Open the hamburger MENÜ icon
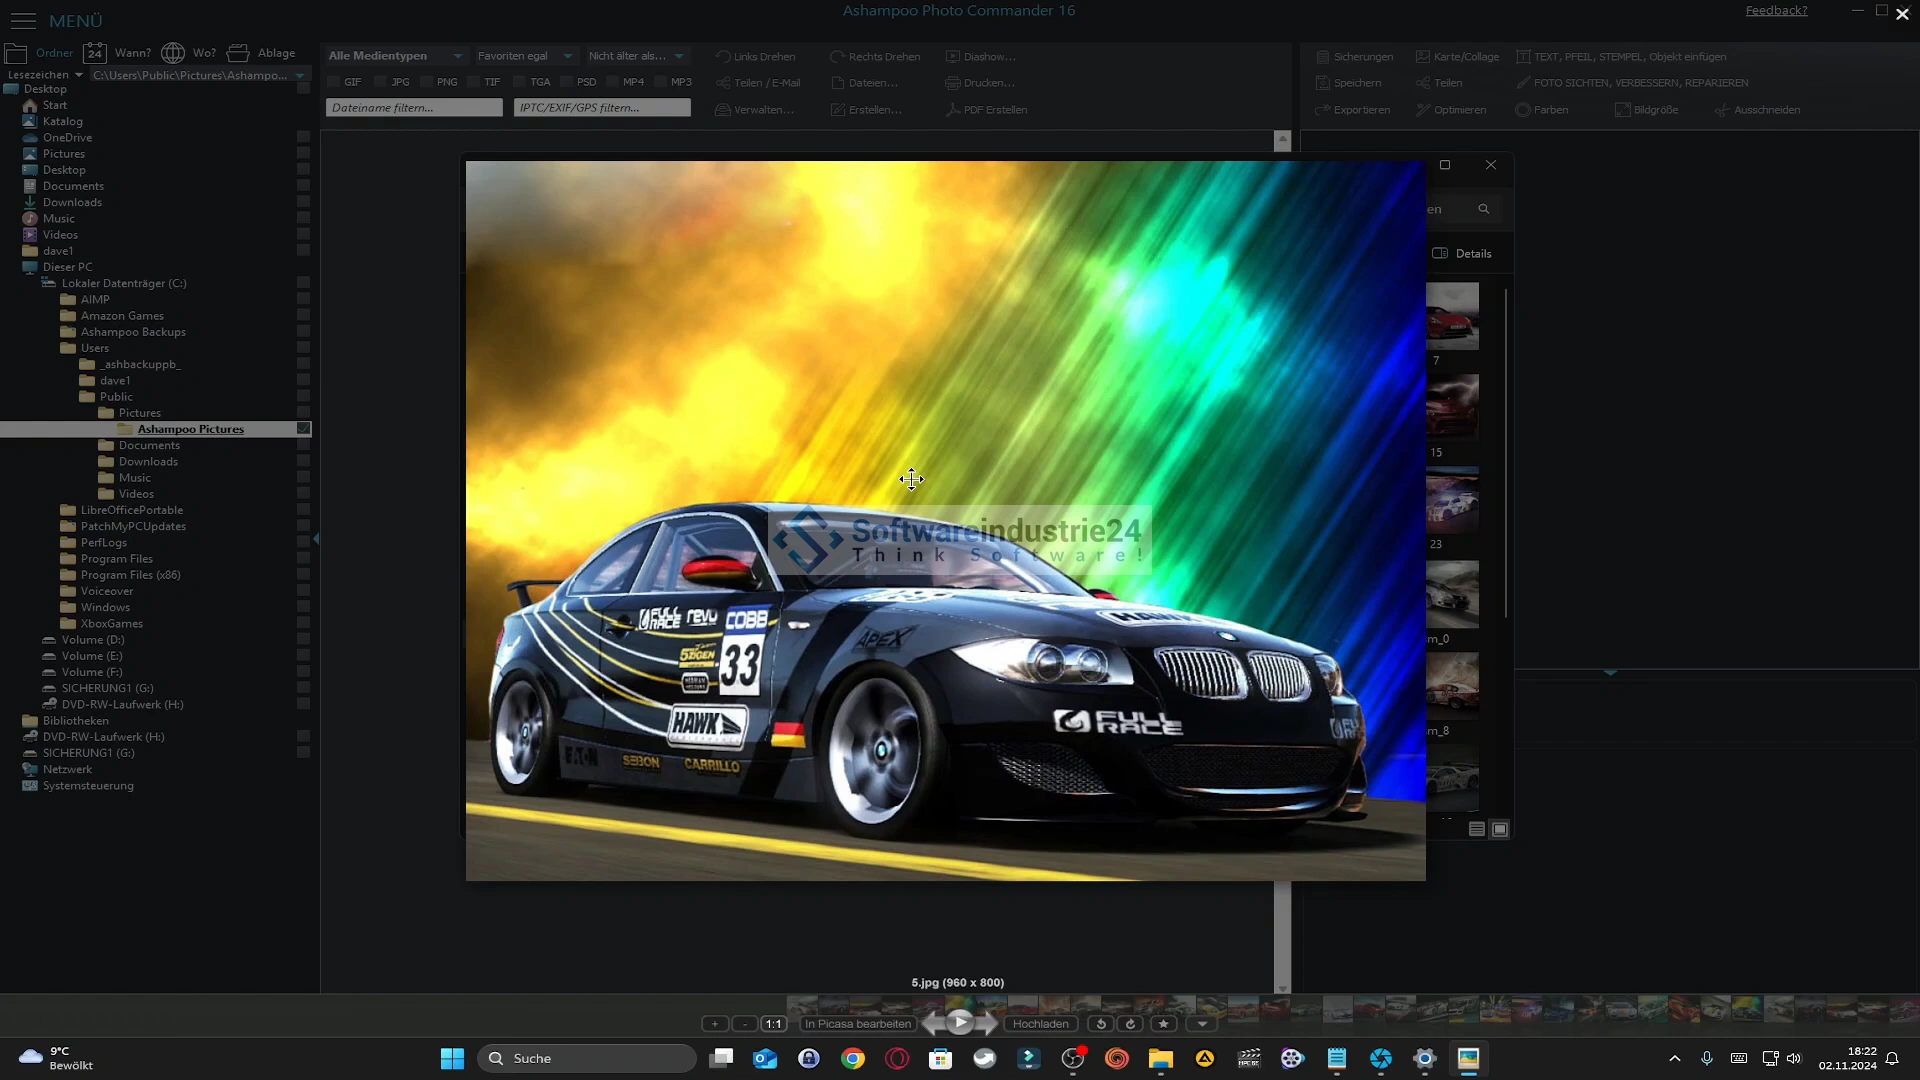Viewport: 1920px width, 1080px height. (x=23, y=20)
